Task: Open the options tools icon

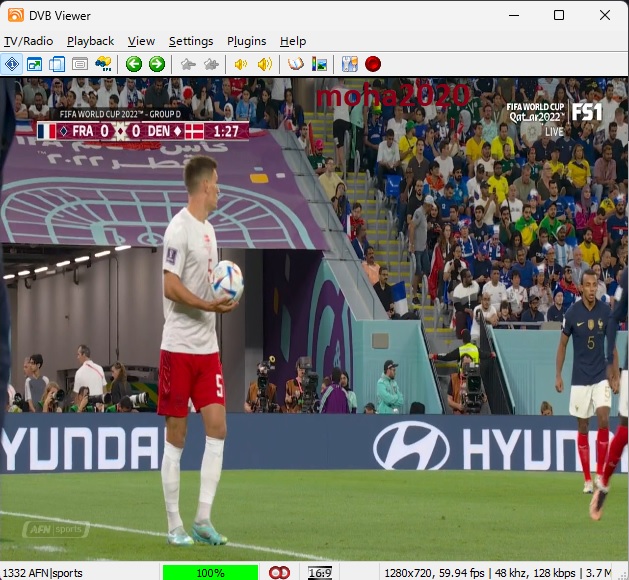Action: tap(350, 64)
